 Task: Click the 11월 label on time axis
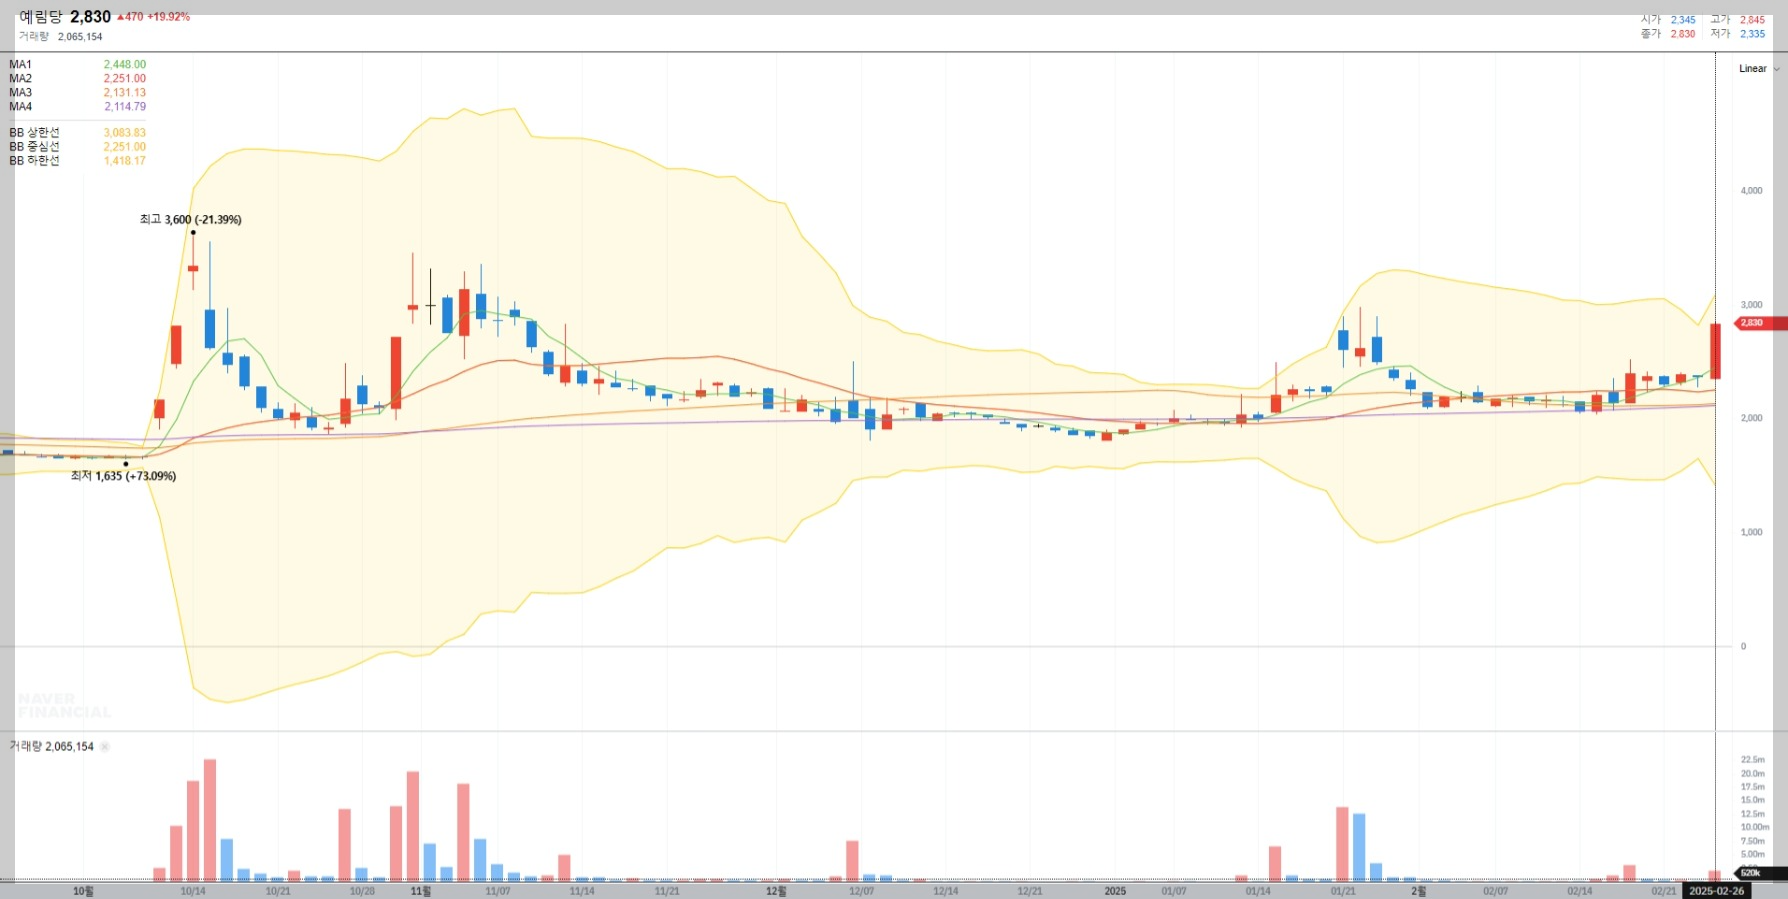click(421, 891)
